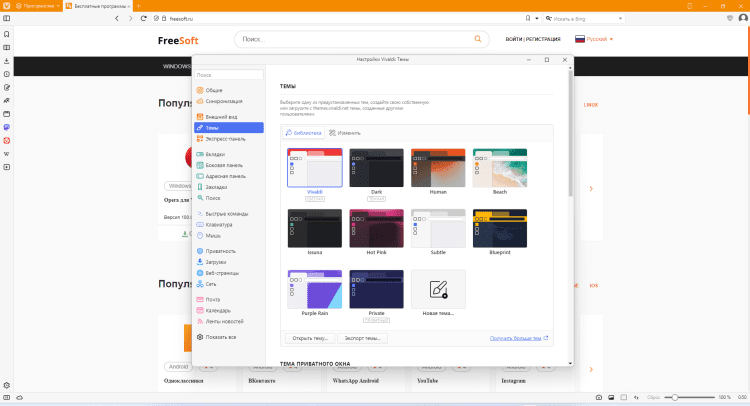Expand the Пространства workspaces dropdown
The height and width of the screenshot is (406, 750).
38,6
